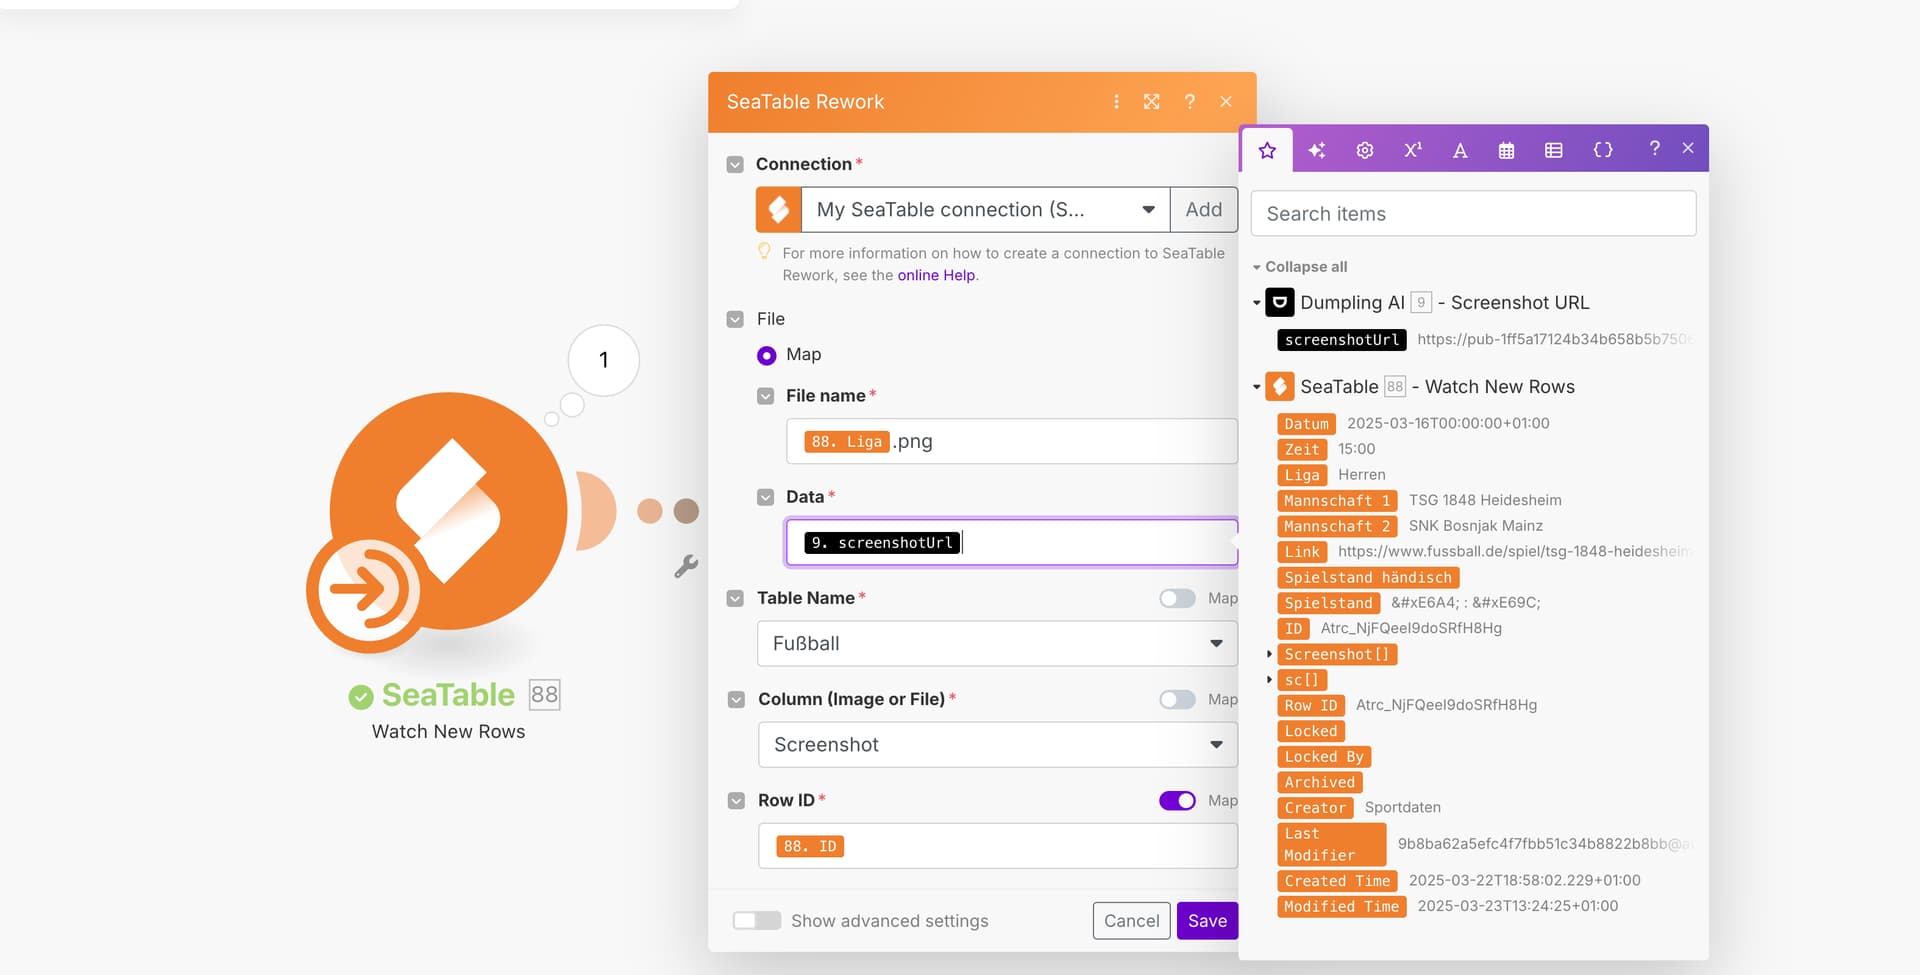Open help for the SeaTable Rework dialog
The image size is (1920, 975).
(1189, 102)
